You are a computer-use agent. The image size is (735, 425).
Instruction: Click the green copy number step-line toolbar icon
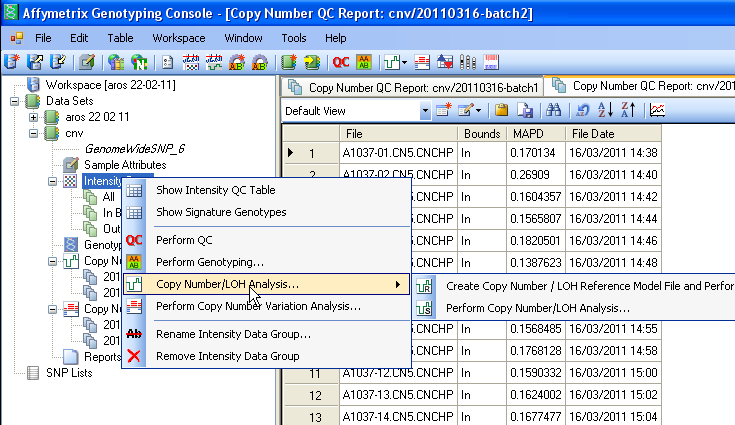tap(391, 62)
